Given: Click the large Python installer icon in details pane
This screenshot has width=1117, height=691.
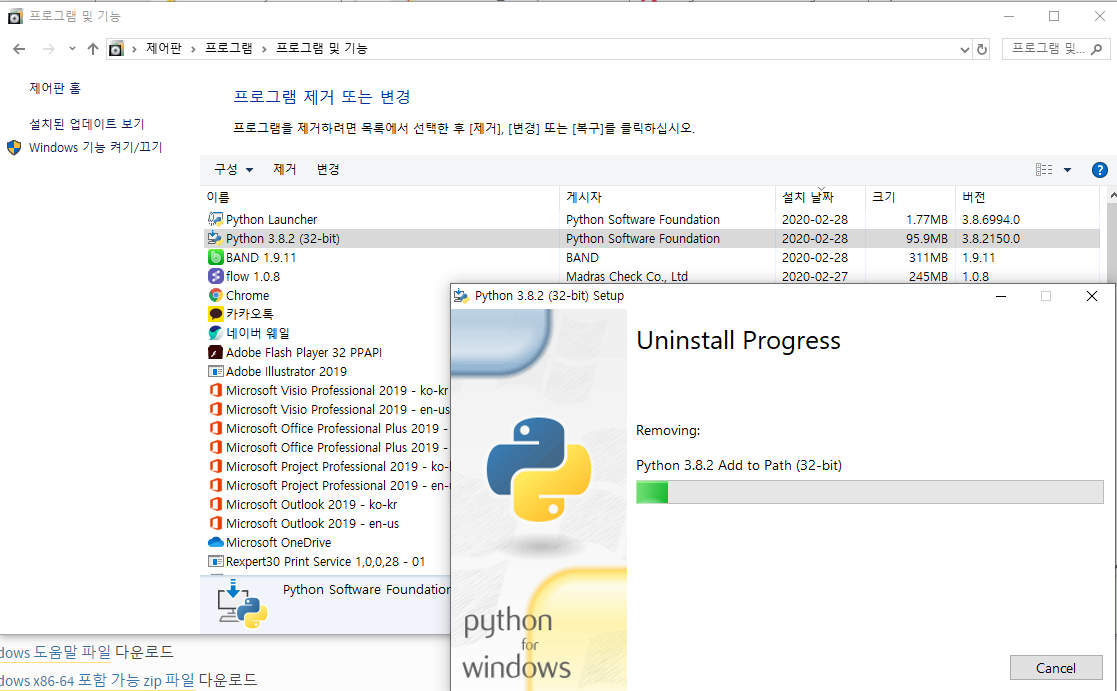Looking at the screenshot, I should [x=242, y=604].
